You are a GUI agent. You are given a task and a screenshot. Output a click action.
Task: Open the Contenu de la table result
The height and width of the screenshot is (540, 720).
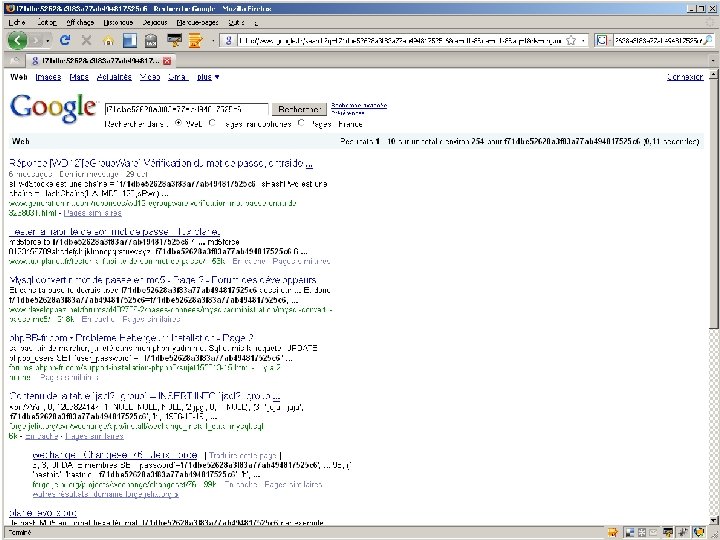click(144, 395)
